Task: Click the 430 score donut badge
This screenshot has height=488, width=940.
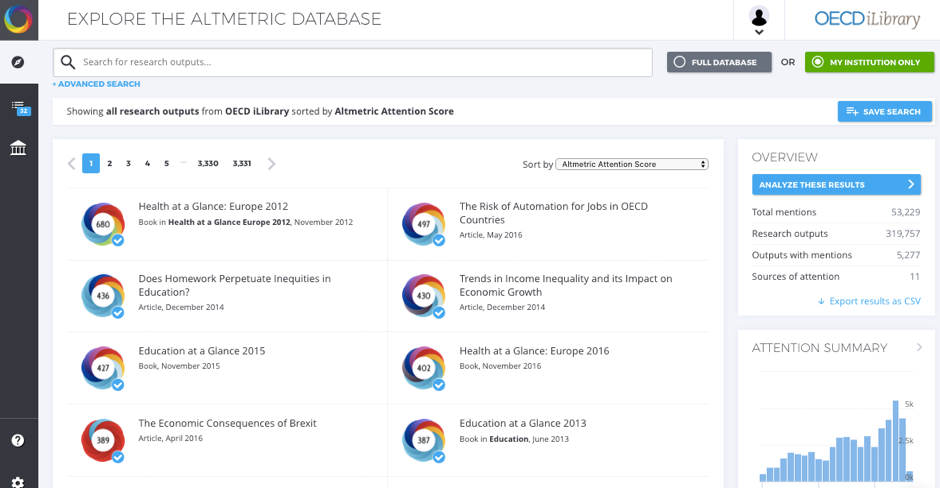Action: click(x=424, y=296)
